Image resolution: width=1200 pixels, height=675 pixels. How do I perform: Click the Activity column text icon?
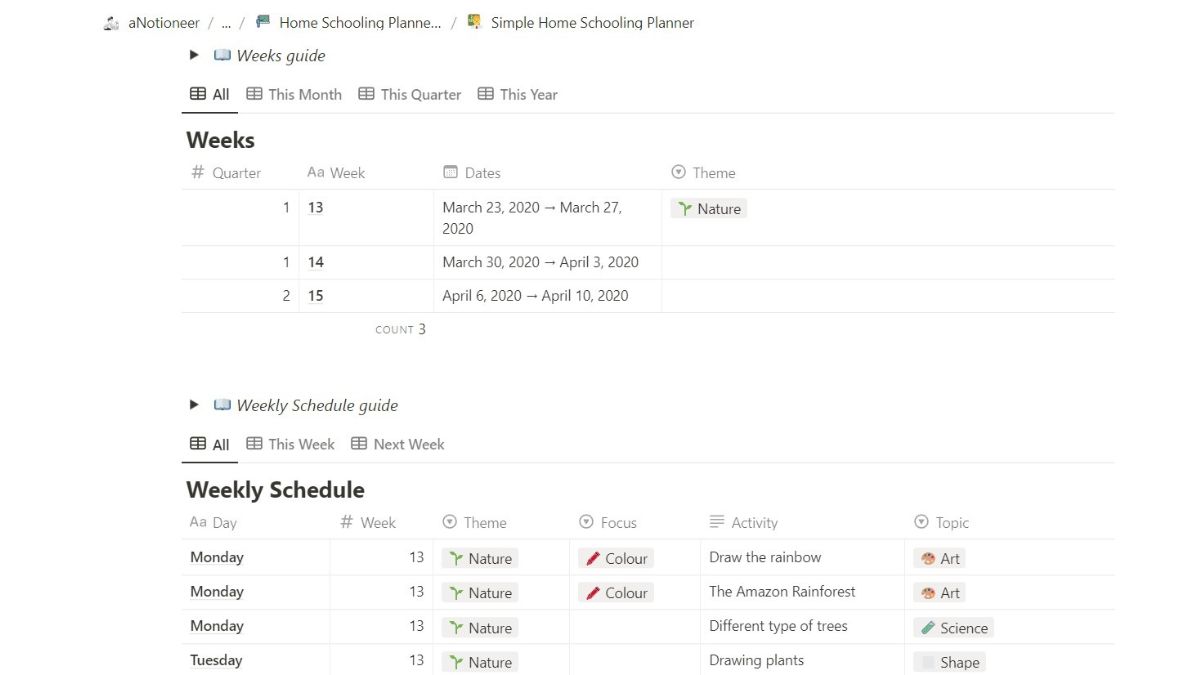click(716, 522)
